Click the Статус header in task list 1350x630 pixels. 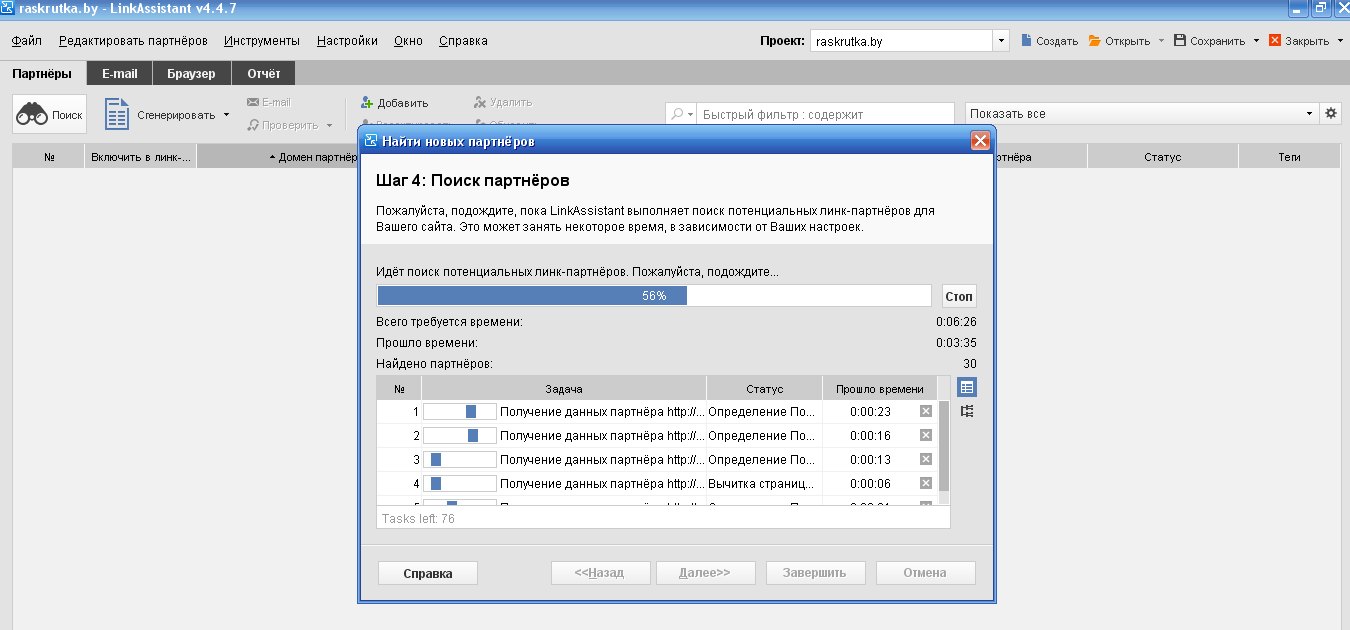tap(764, 388)
